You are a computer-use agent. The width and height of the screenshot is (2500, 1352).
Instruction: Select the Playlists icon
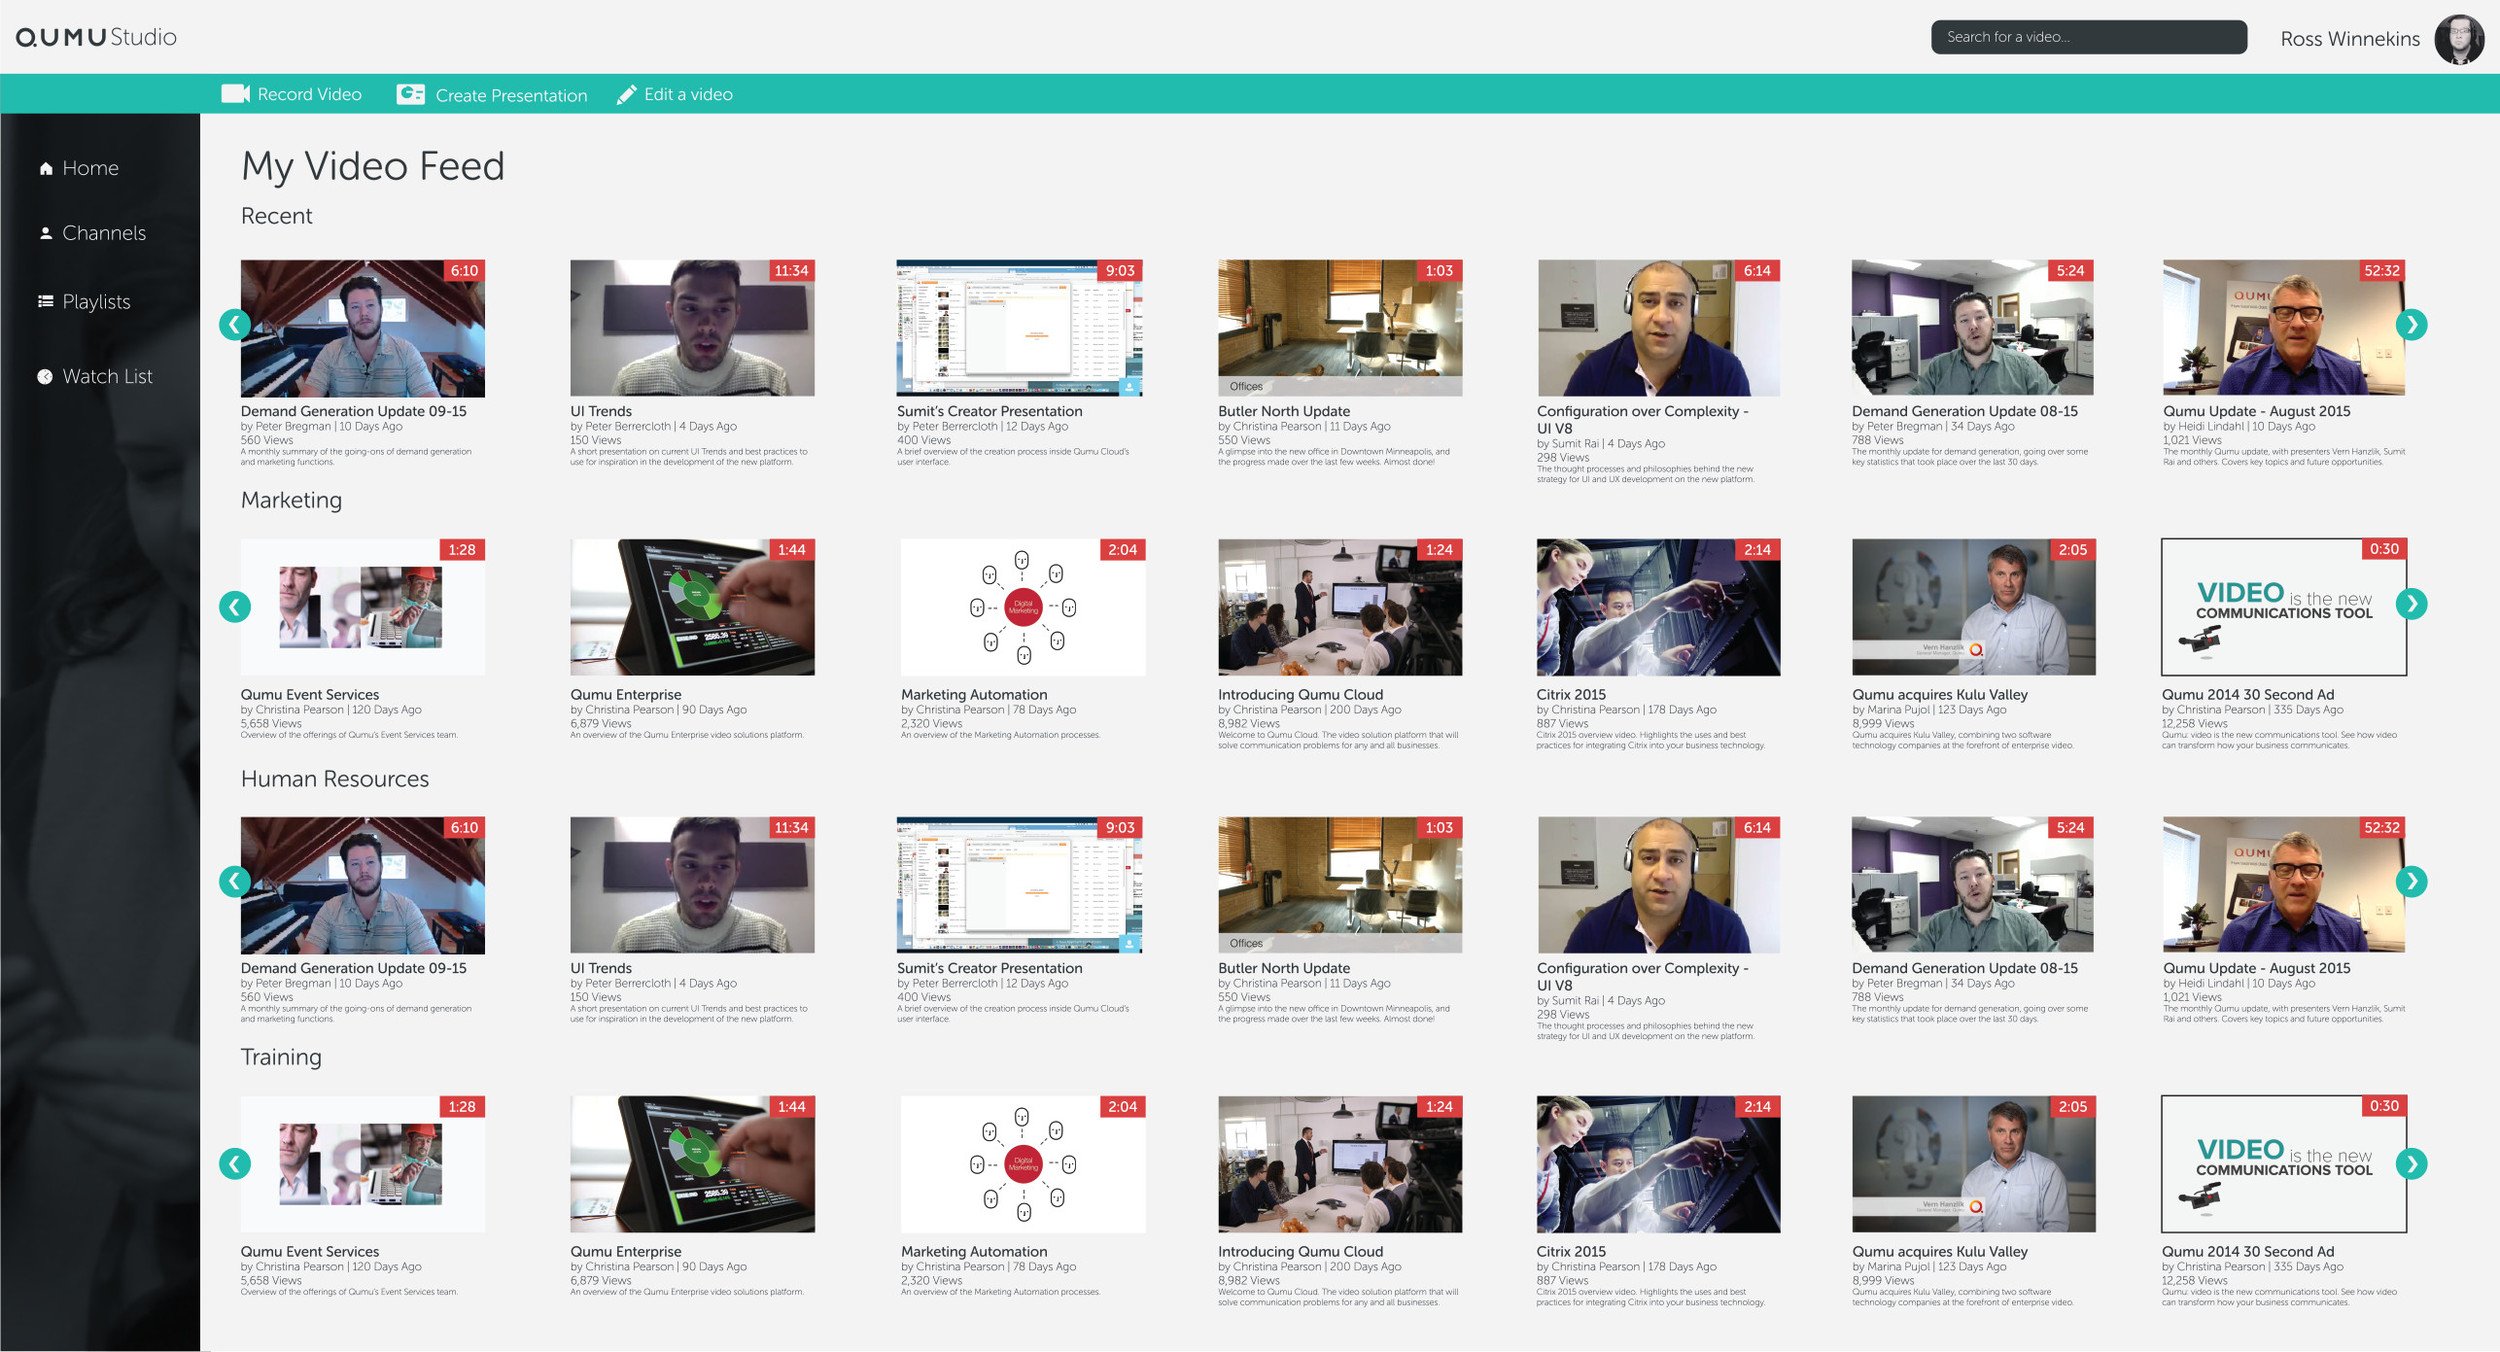coord(44,301)
